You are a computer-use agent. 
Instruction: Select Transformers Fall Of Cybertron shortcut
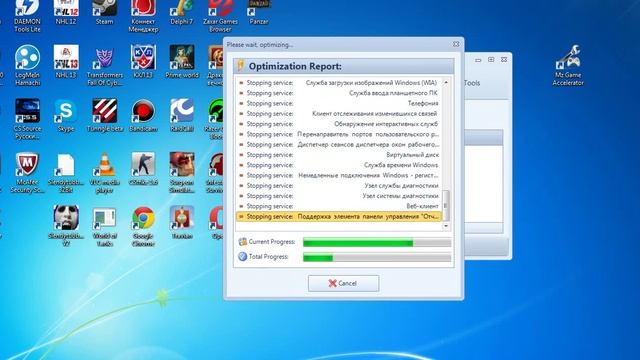click(105, 65)
